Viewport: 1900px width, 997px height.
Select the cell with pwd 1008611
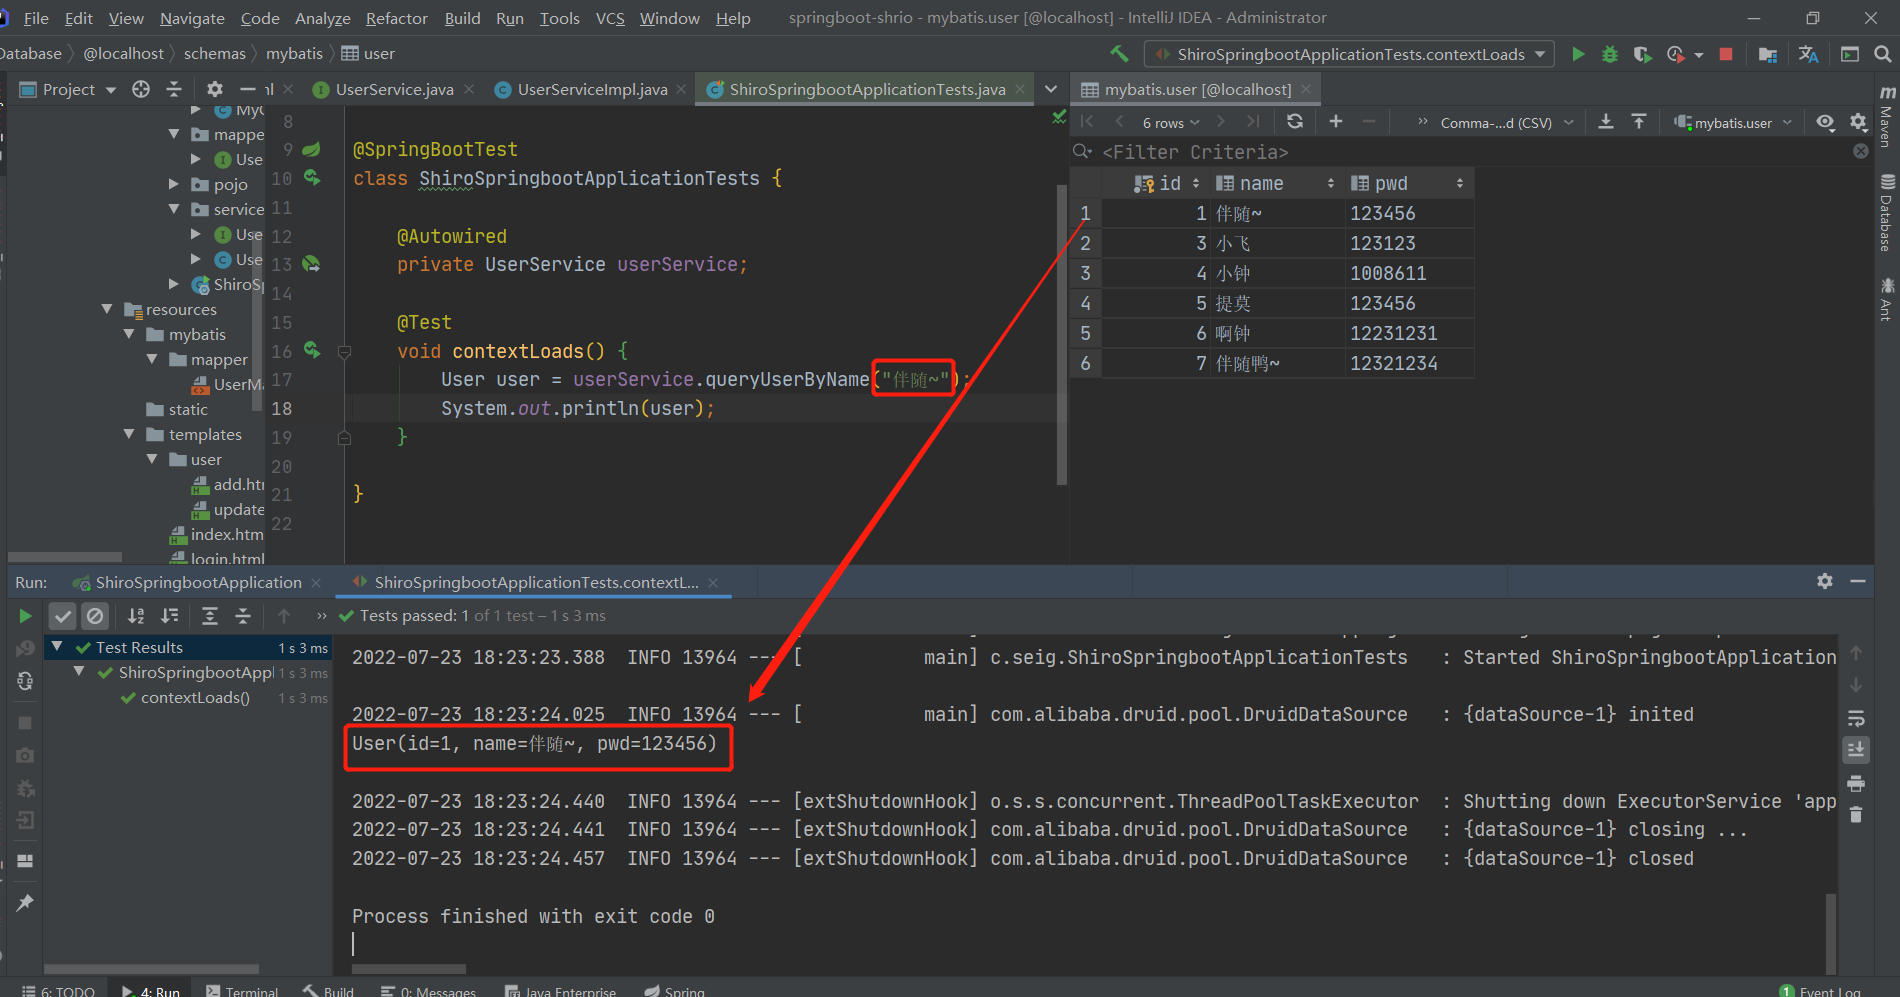click(x=1408, y=273)
